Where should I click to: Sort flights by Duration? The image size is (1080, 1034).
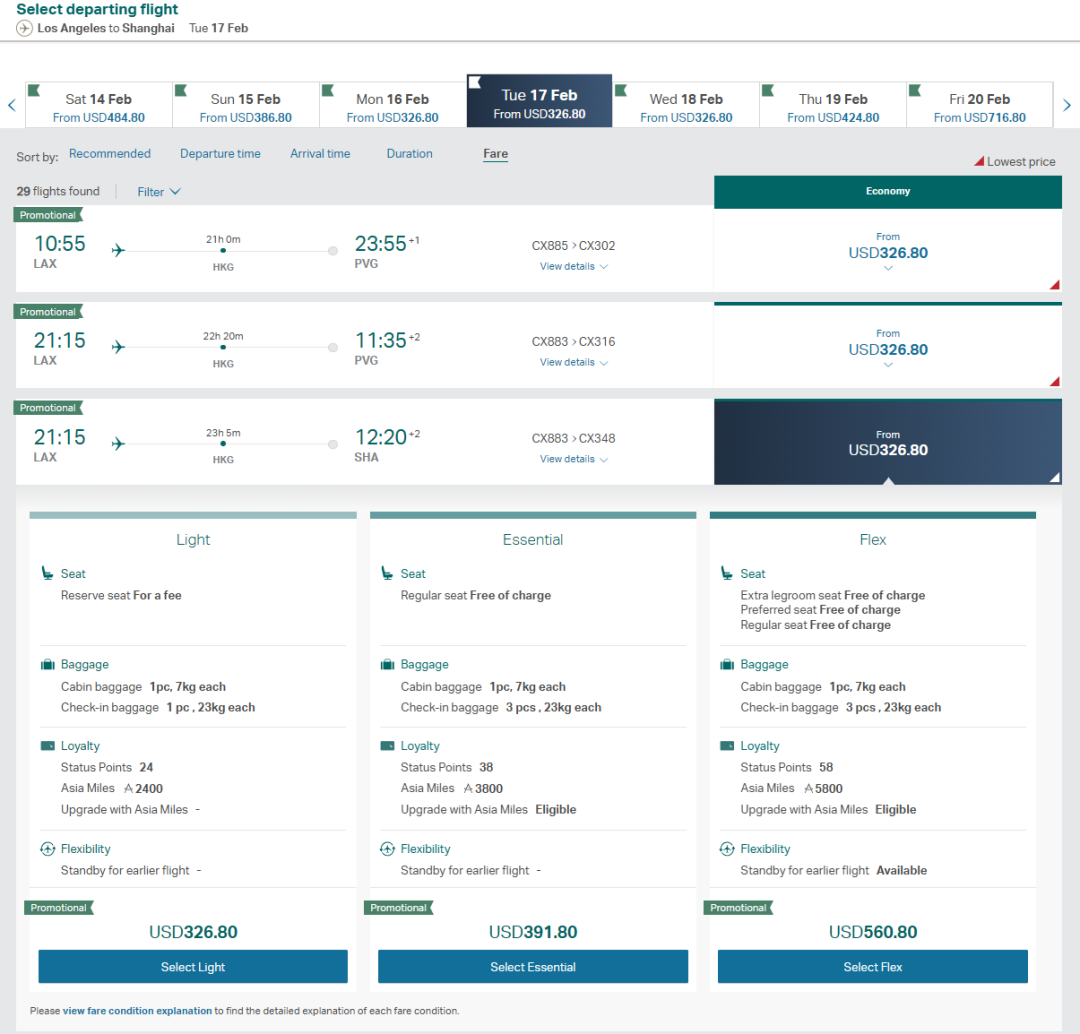(409, 154)
